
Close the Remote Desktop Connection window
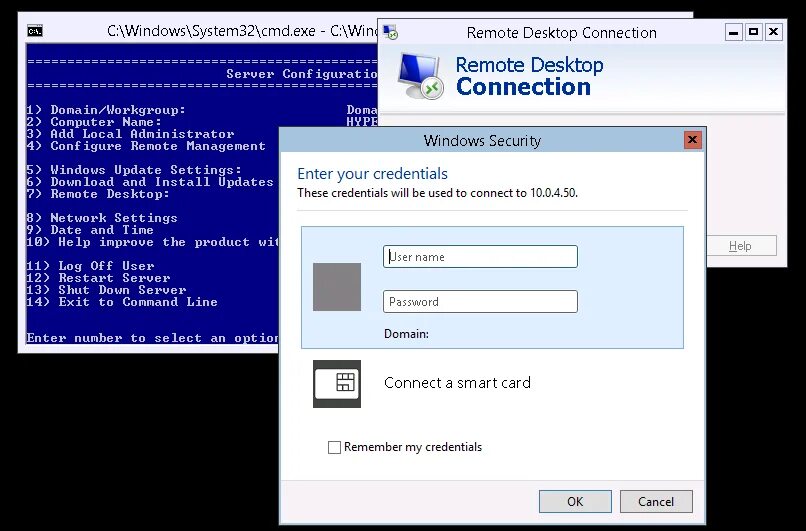pos(773,32)
